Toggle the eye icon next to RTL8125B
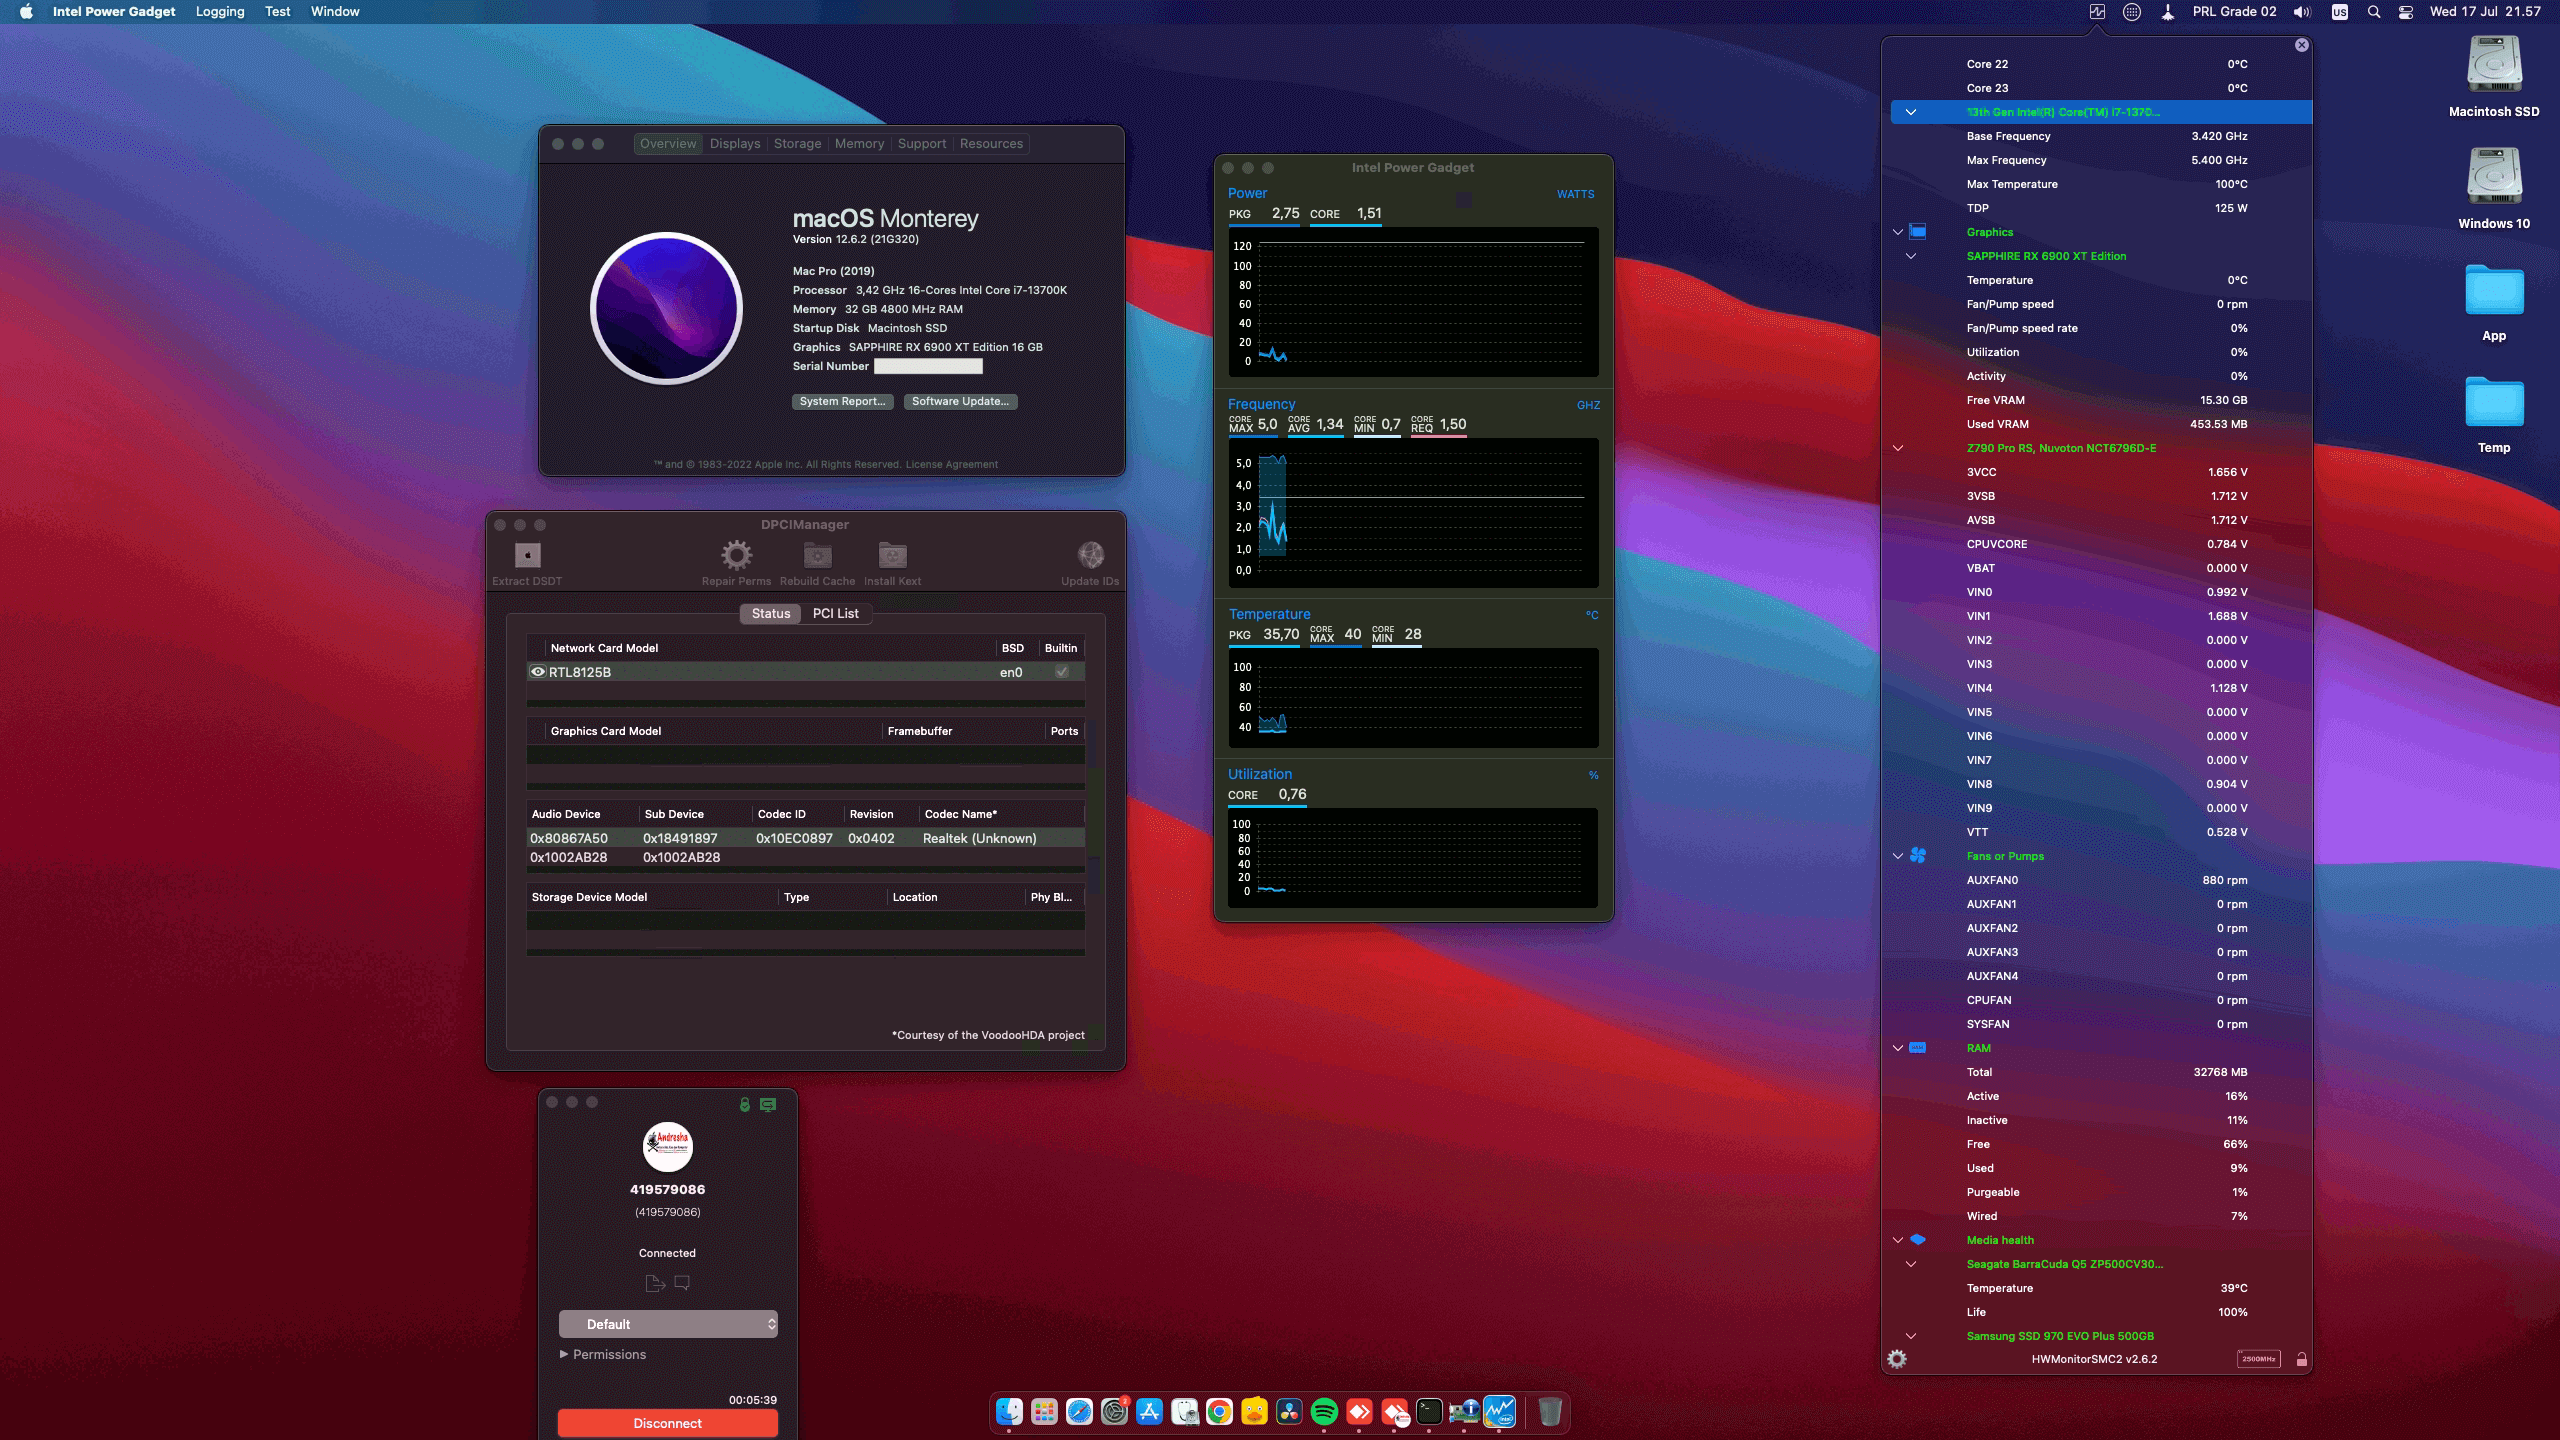This screenshot has width=2560, height=1440. pos(537,671)
